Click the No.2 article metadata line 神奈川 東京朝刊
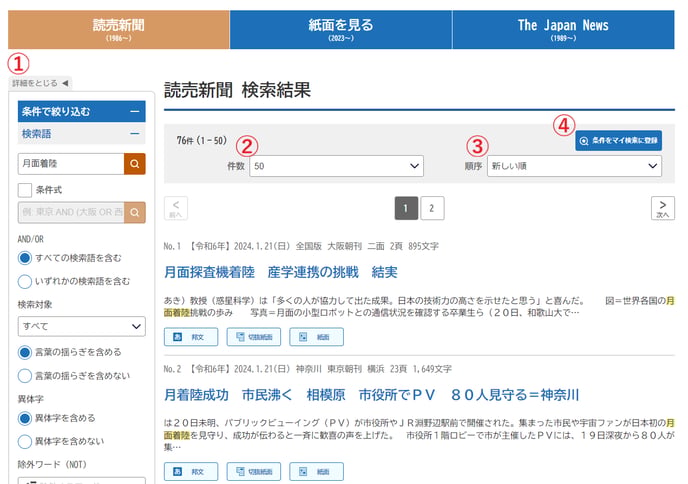Viewport: 688px width, 484px height. pos(308,369)
